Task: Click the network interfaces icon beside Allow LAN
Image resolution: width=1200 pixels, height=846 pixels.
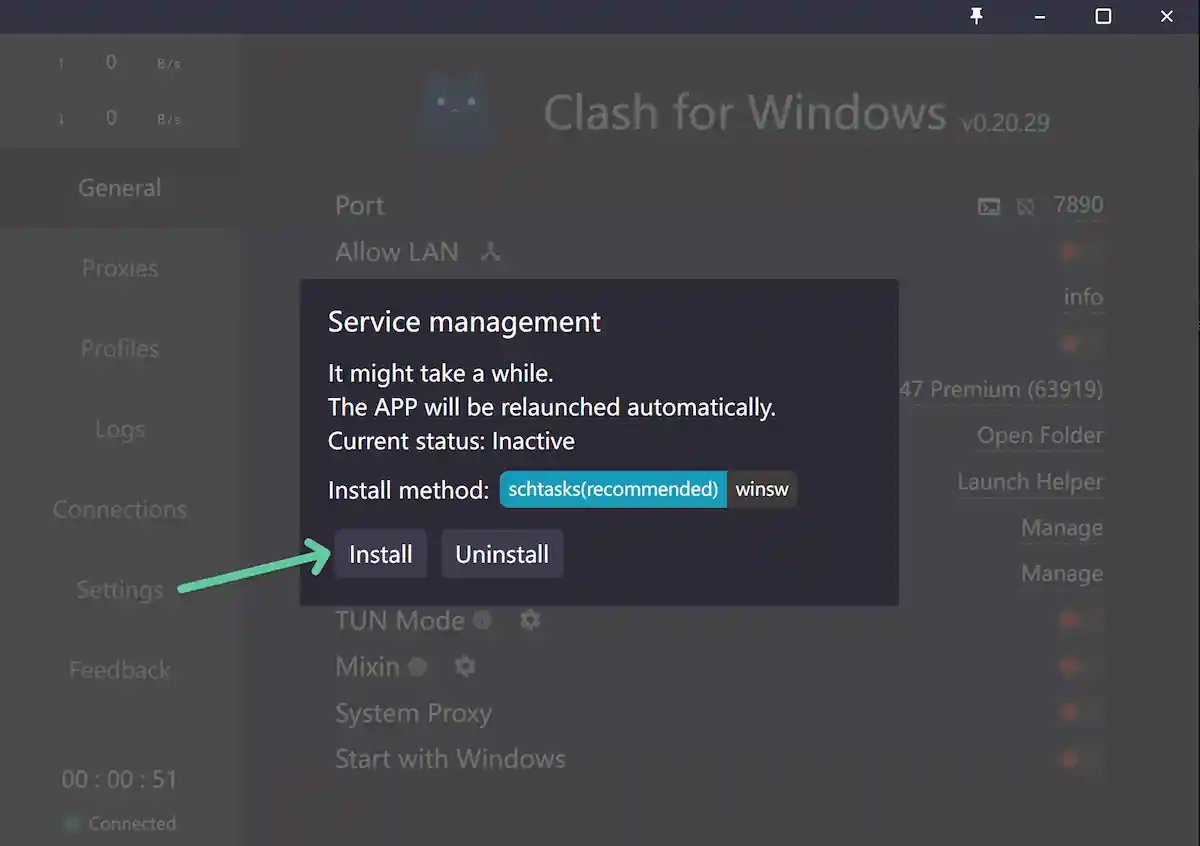Action: [x=490, y=252]
